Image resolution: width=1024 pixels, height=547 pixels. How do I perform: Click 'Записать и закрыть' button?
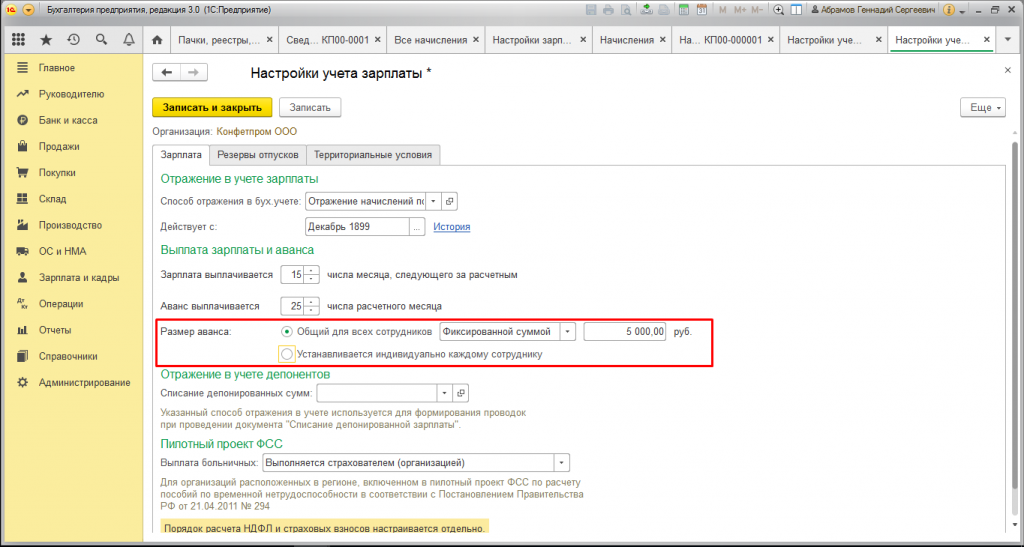click(212, 107)
